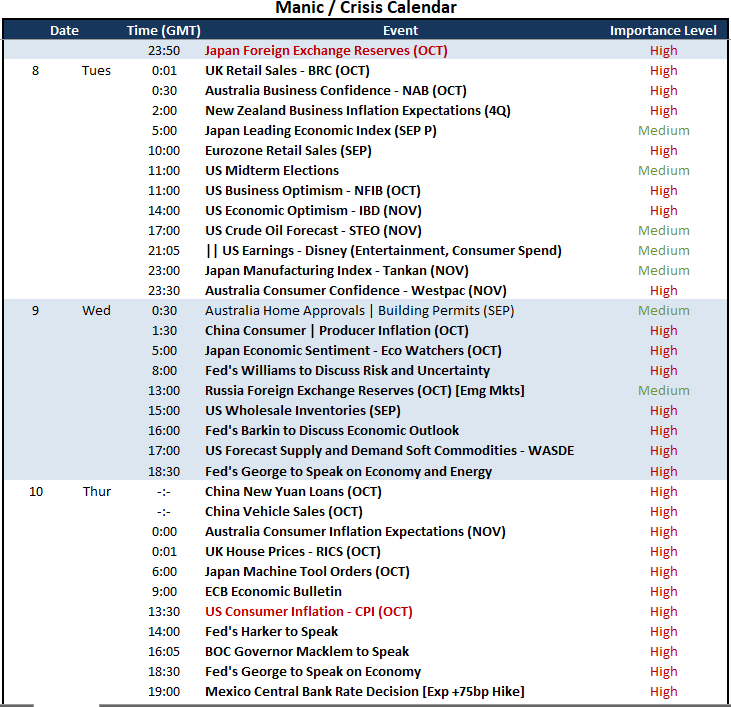Select Fed's George to Speak on Economy, 18:30 Thursday
Image resolution: width=731 pixels, height=707 pixels.
tap(313, 672)
